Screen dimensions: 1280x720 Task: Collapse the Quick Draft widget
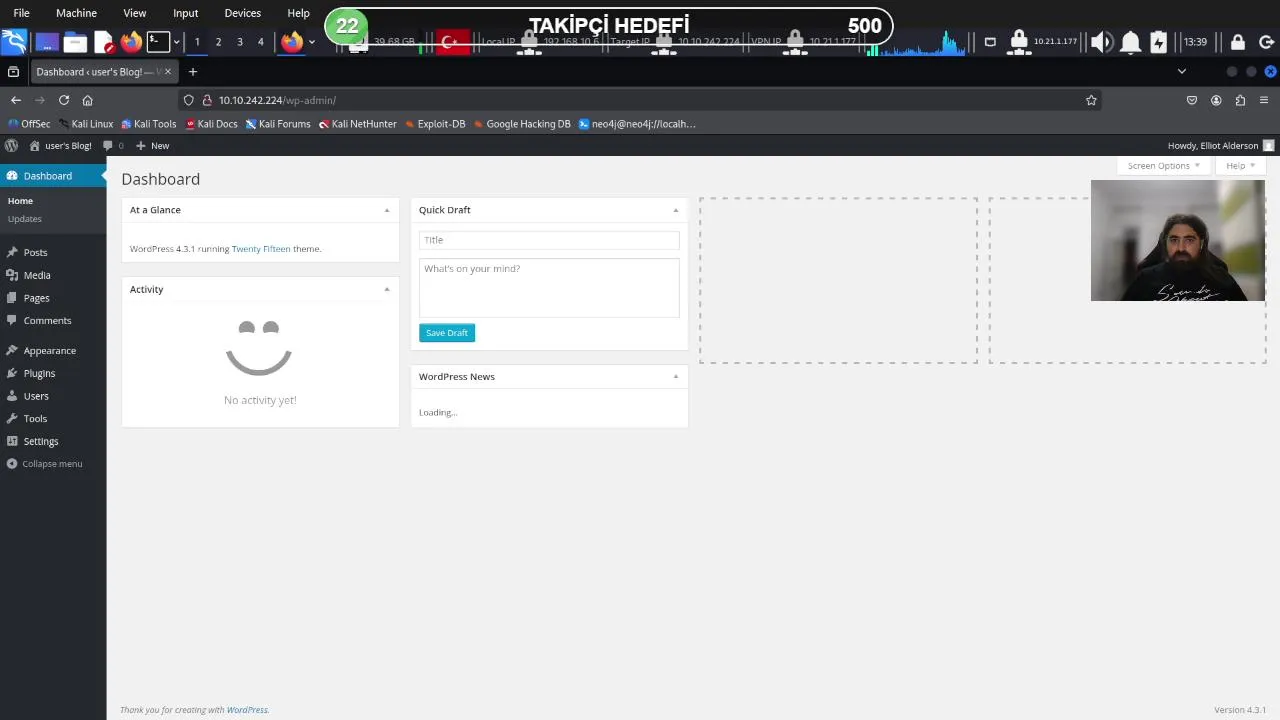coord(676,210)
